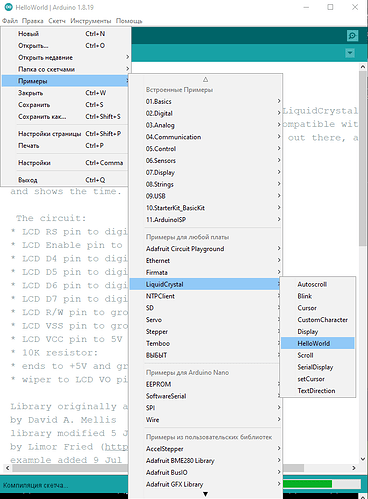Open the Правка menu
This screenshot has width=368, height=499.
(x=33, y=21)
